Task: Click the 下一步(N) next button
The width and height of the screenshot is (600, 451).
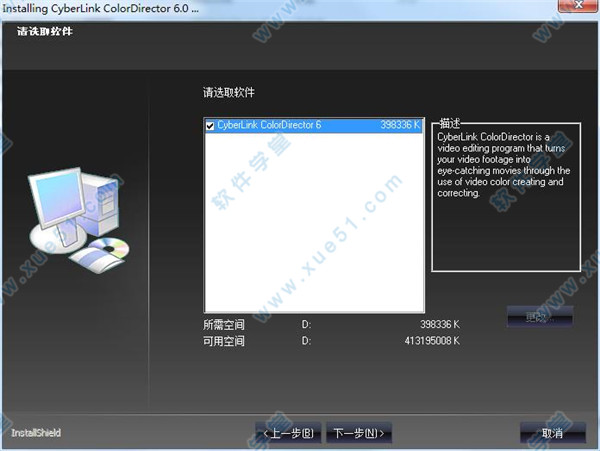Action: click(x=360, y=433)
